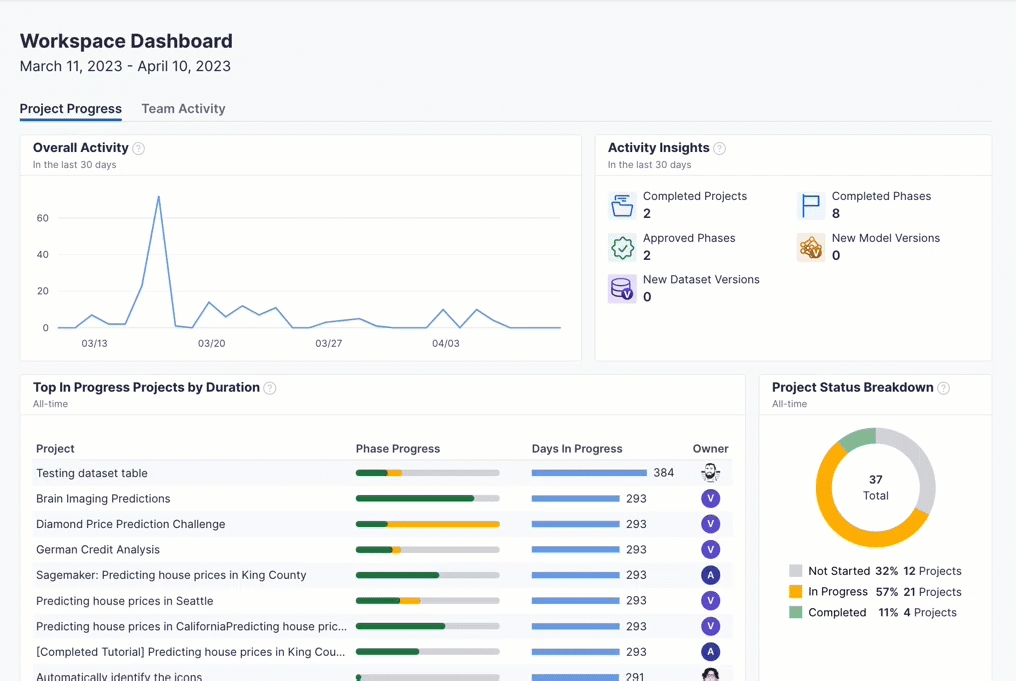Click the Completed Phases flag icon
Screen dimensions: 1016x681
tap(811, 206)
